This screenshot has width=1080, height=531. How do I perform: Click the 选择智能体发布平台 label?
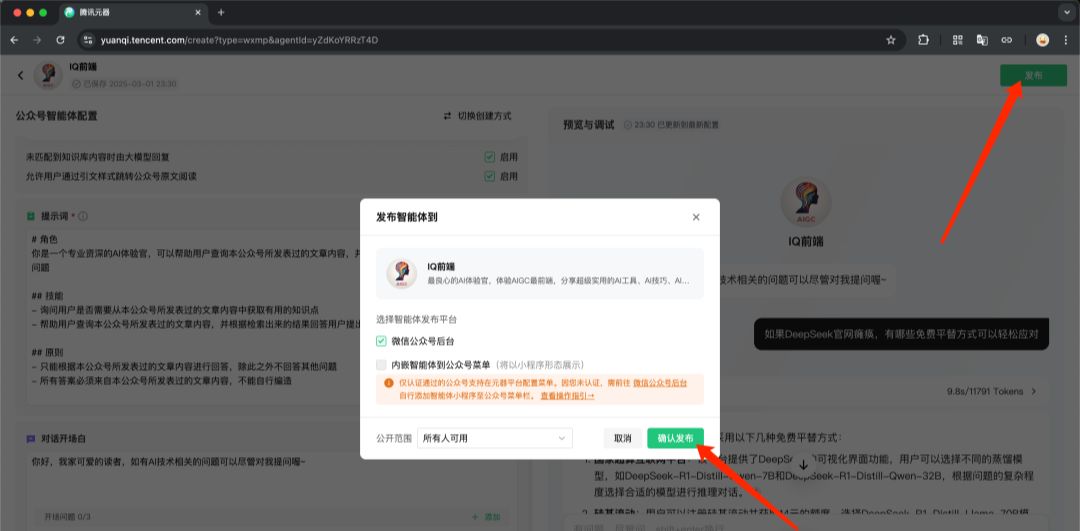pyautogui.click(x=416, y=320)
